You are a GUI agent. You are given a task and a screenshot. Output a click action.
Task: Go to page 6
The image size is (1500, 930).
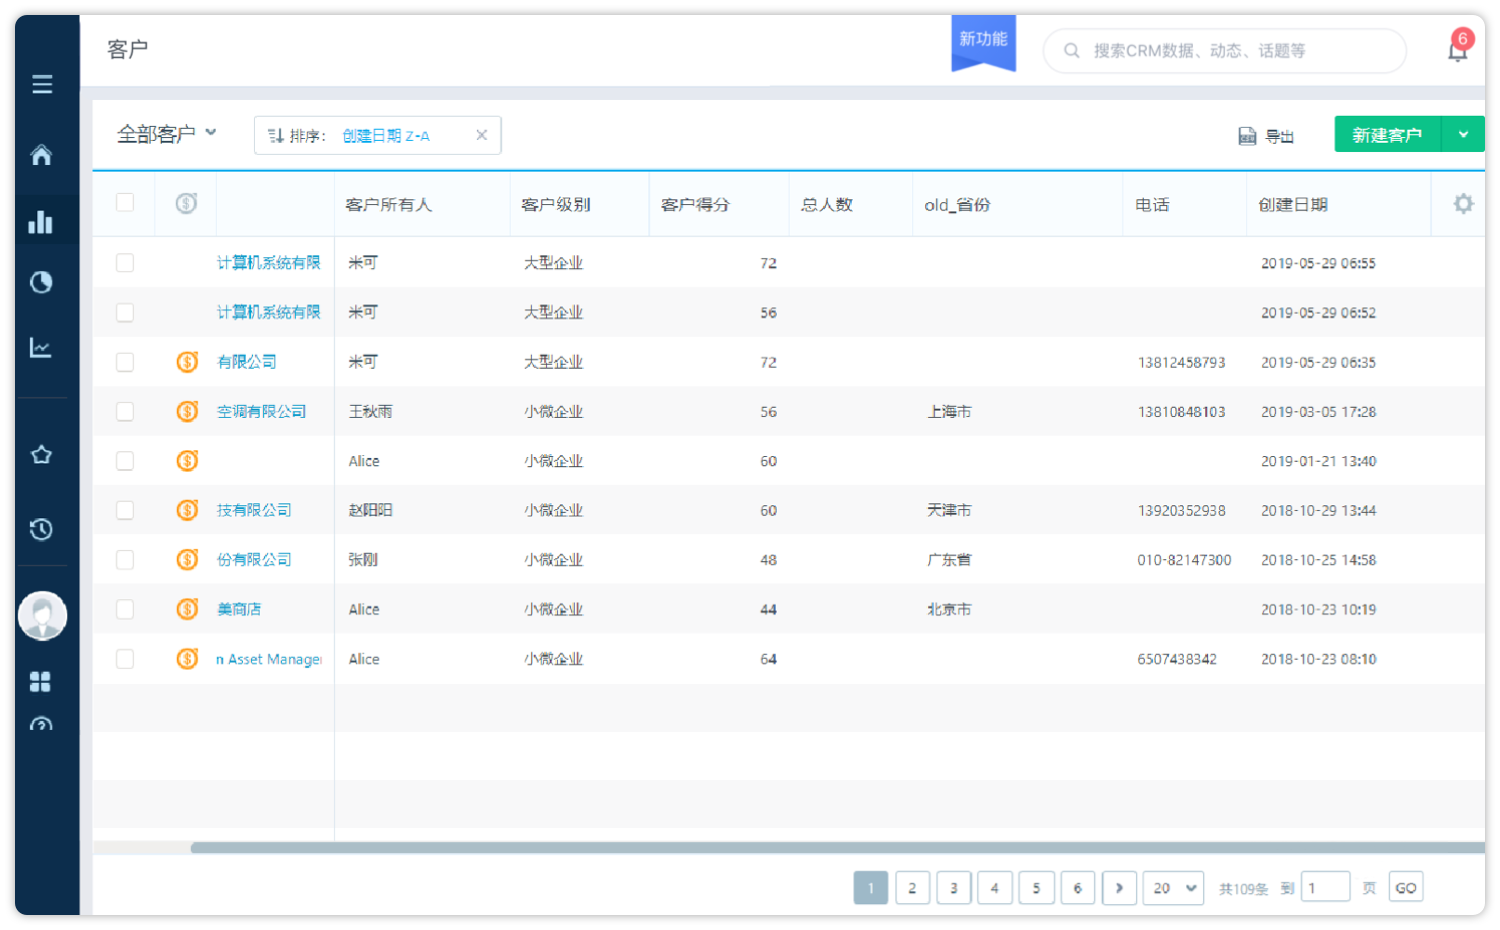tap(1077, 888)
